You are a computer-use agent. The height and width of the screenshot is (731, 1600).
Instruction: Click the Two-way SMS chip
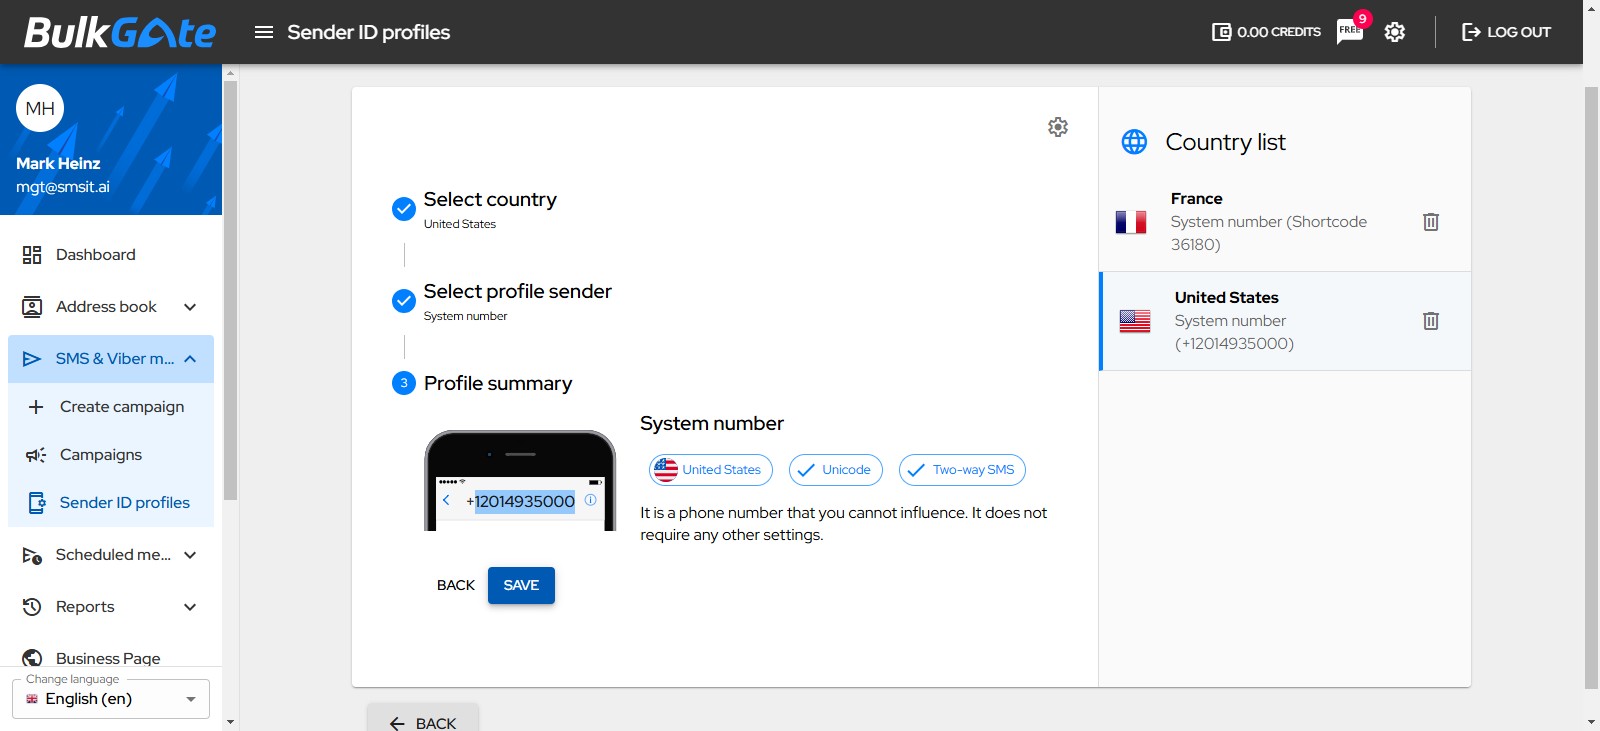pos(962,470)
